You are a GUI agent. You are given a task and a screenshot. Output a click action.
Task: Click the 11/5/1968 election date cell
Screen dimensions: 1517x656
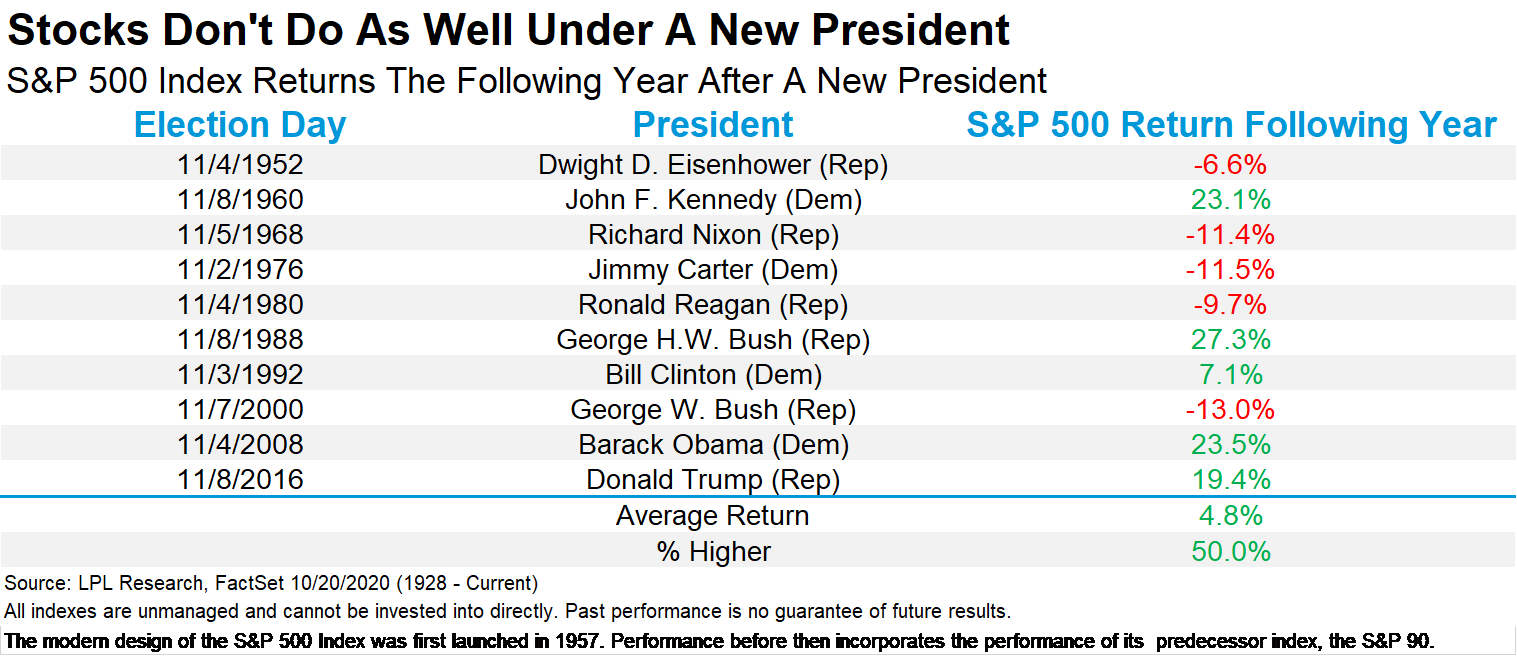(x=240, y=235)
